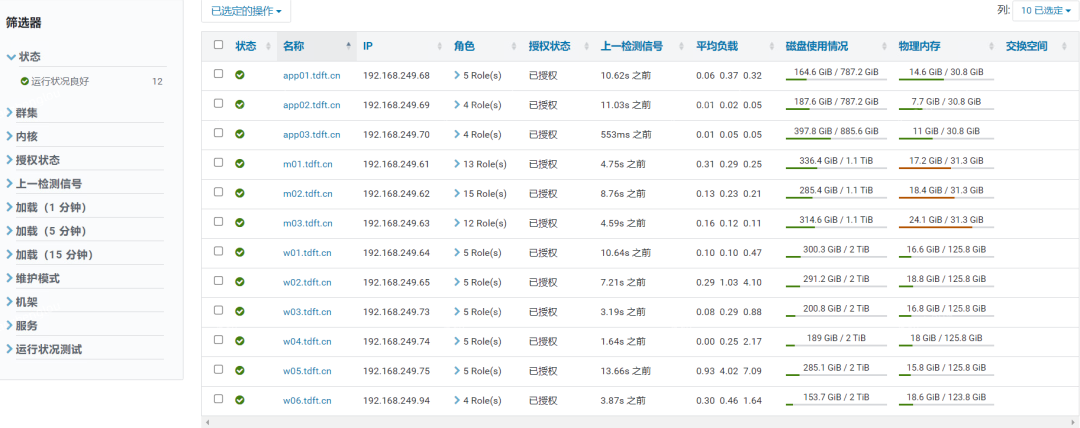
Task: Click green health status icon for app01.tdft.cn
Action: tap(240, 75)
